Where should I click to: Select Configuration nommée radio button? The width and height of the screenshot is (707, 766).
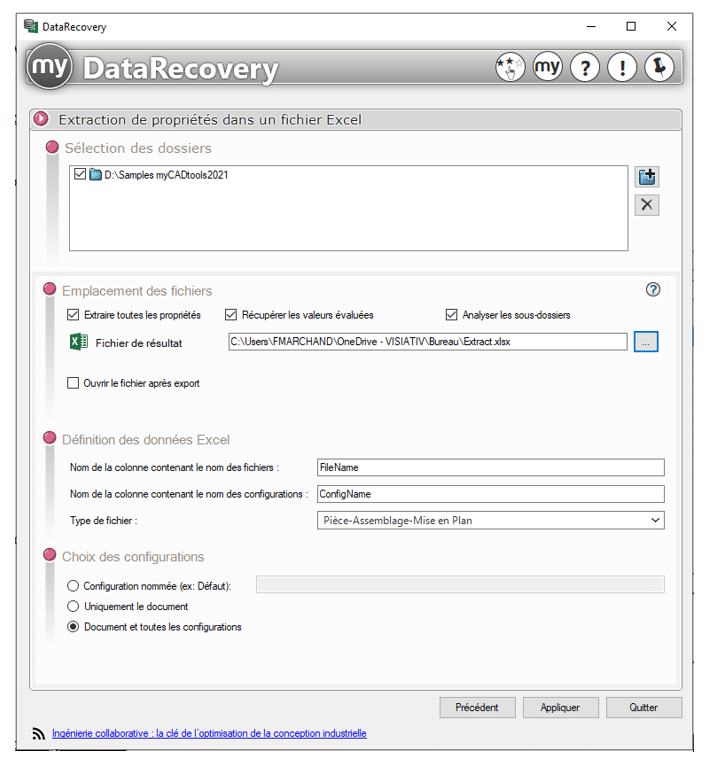tap(73, 585)
